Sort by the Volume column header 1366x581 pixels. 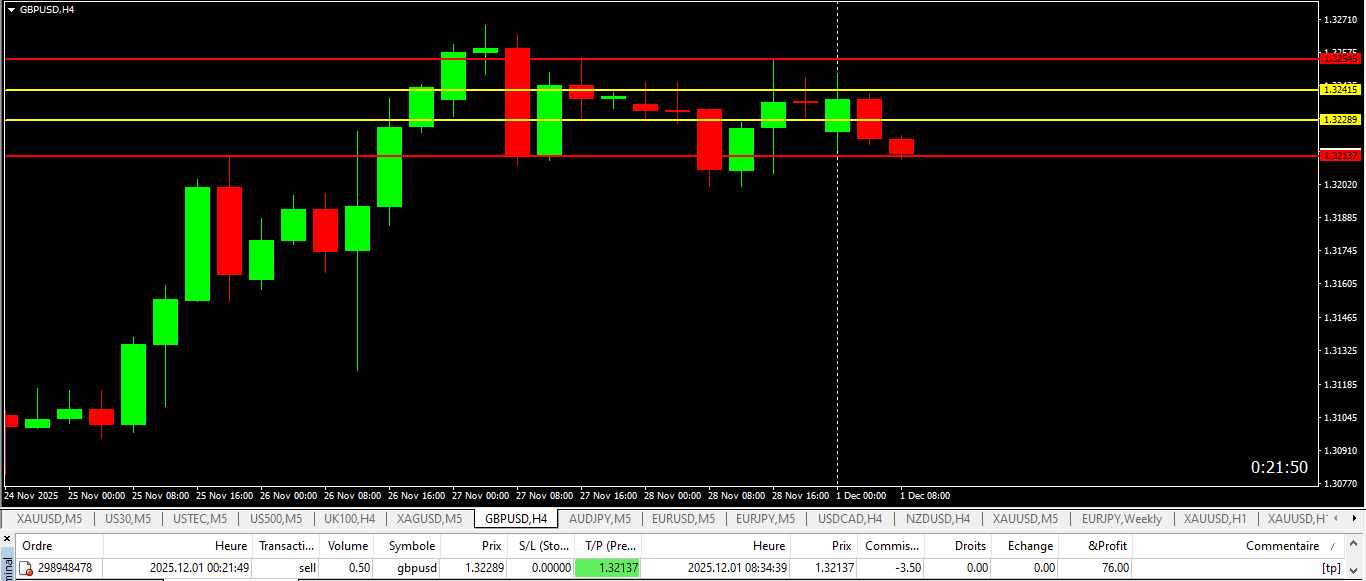click(x=348, y=546)
